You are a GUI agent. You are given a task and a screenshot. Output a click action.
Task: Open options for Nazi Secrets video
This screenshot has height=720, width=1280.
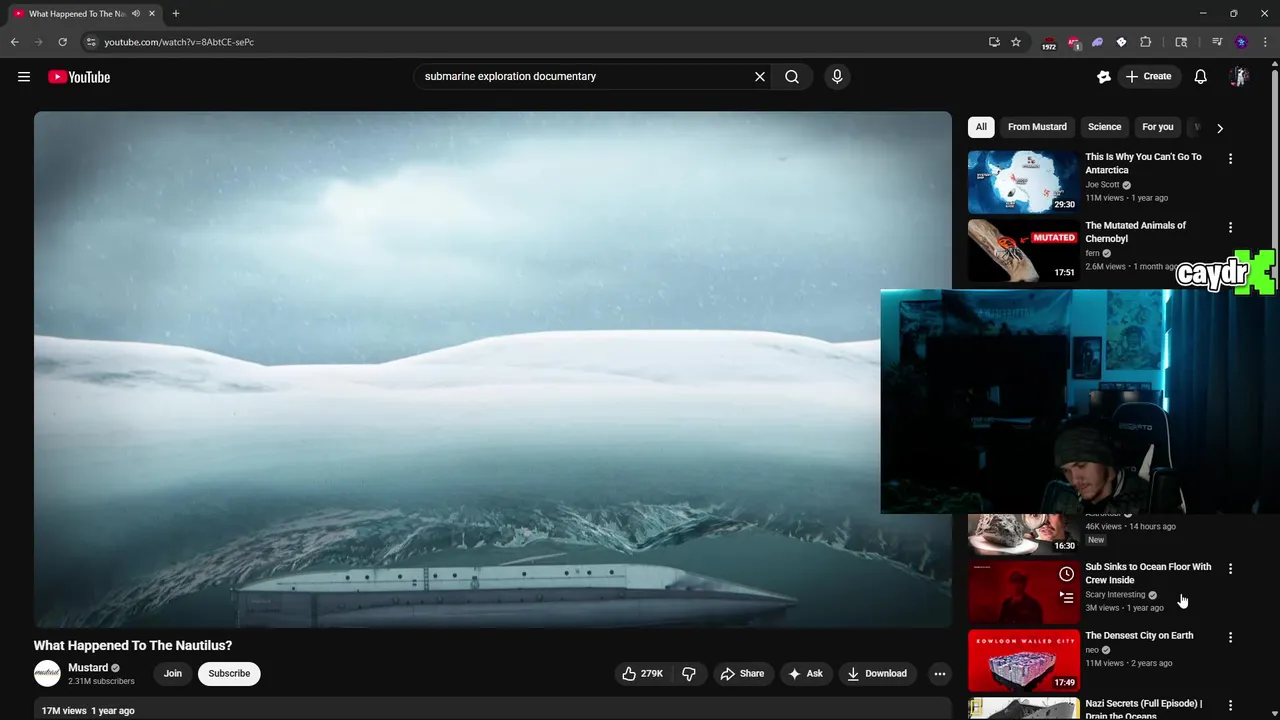click(x=1230, y=705)
